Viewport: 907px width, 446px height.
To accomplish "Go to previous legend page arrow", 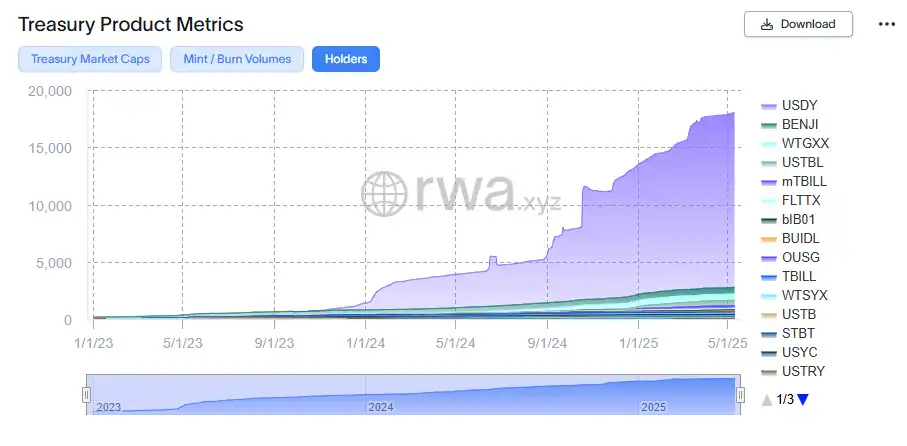I will click(x=767, y=400).
